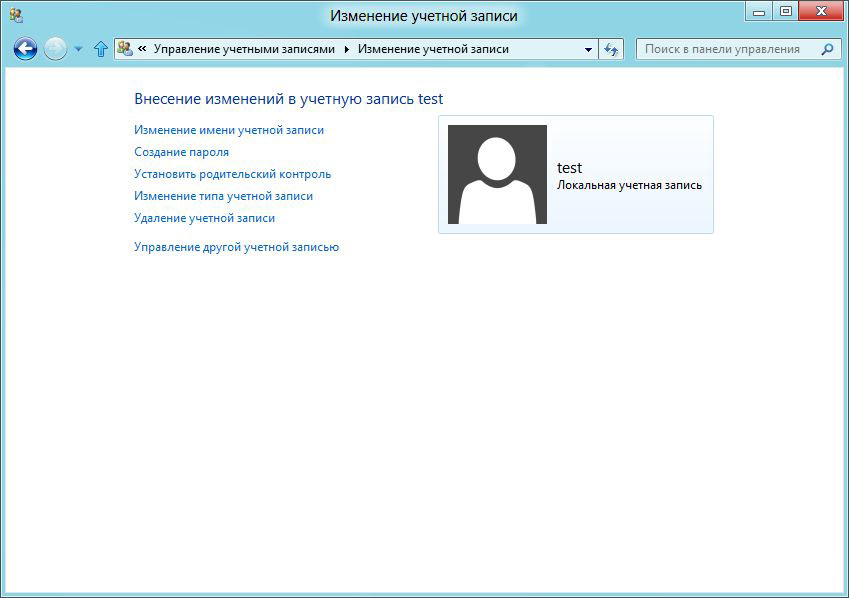Image resolution: width=849 pixels, height=598 pixels.
Task: Click the search magnifier icon
Action: click(828, 48)
